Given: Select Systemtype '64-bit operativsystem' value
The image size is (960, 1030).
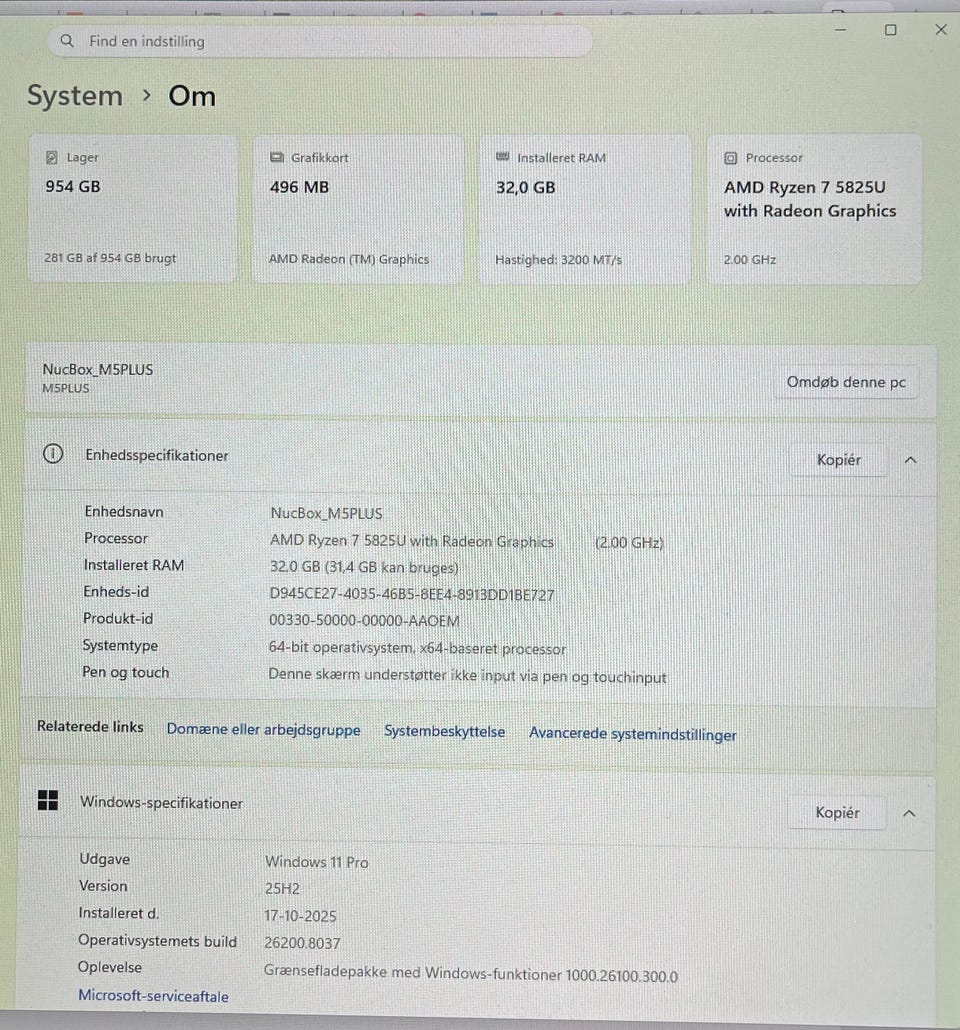Looking at the screenshot, I should pyautogui.click(x=417, y=648).
